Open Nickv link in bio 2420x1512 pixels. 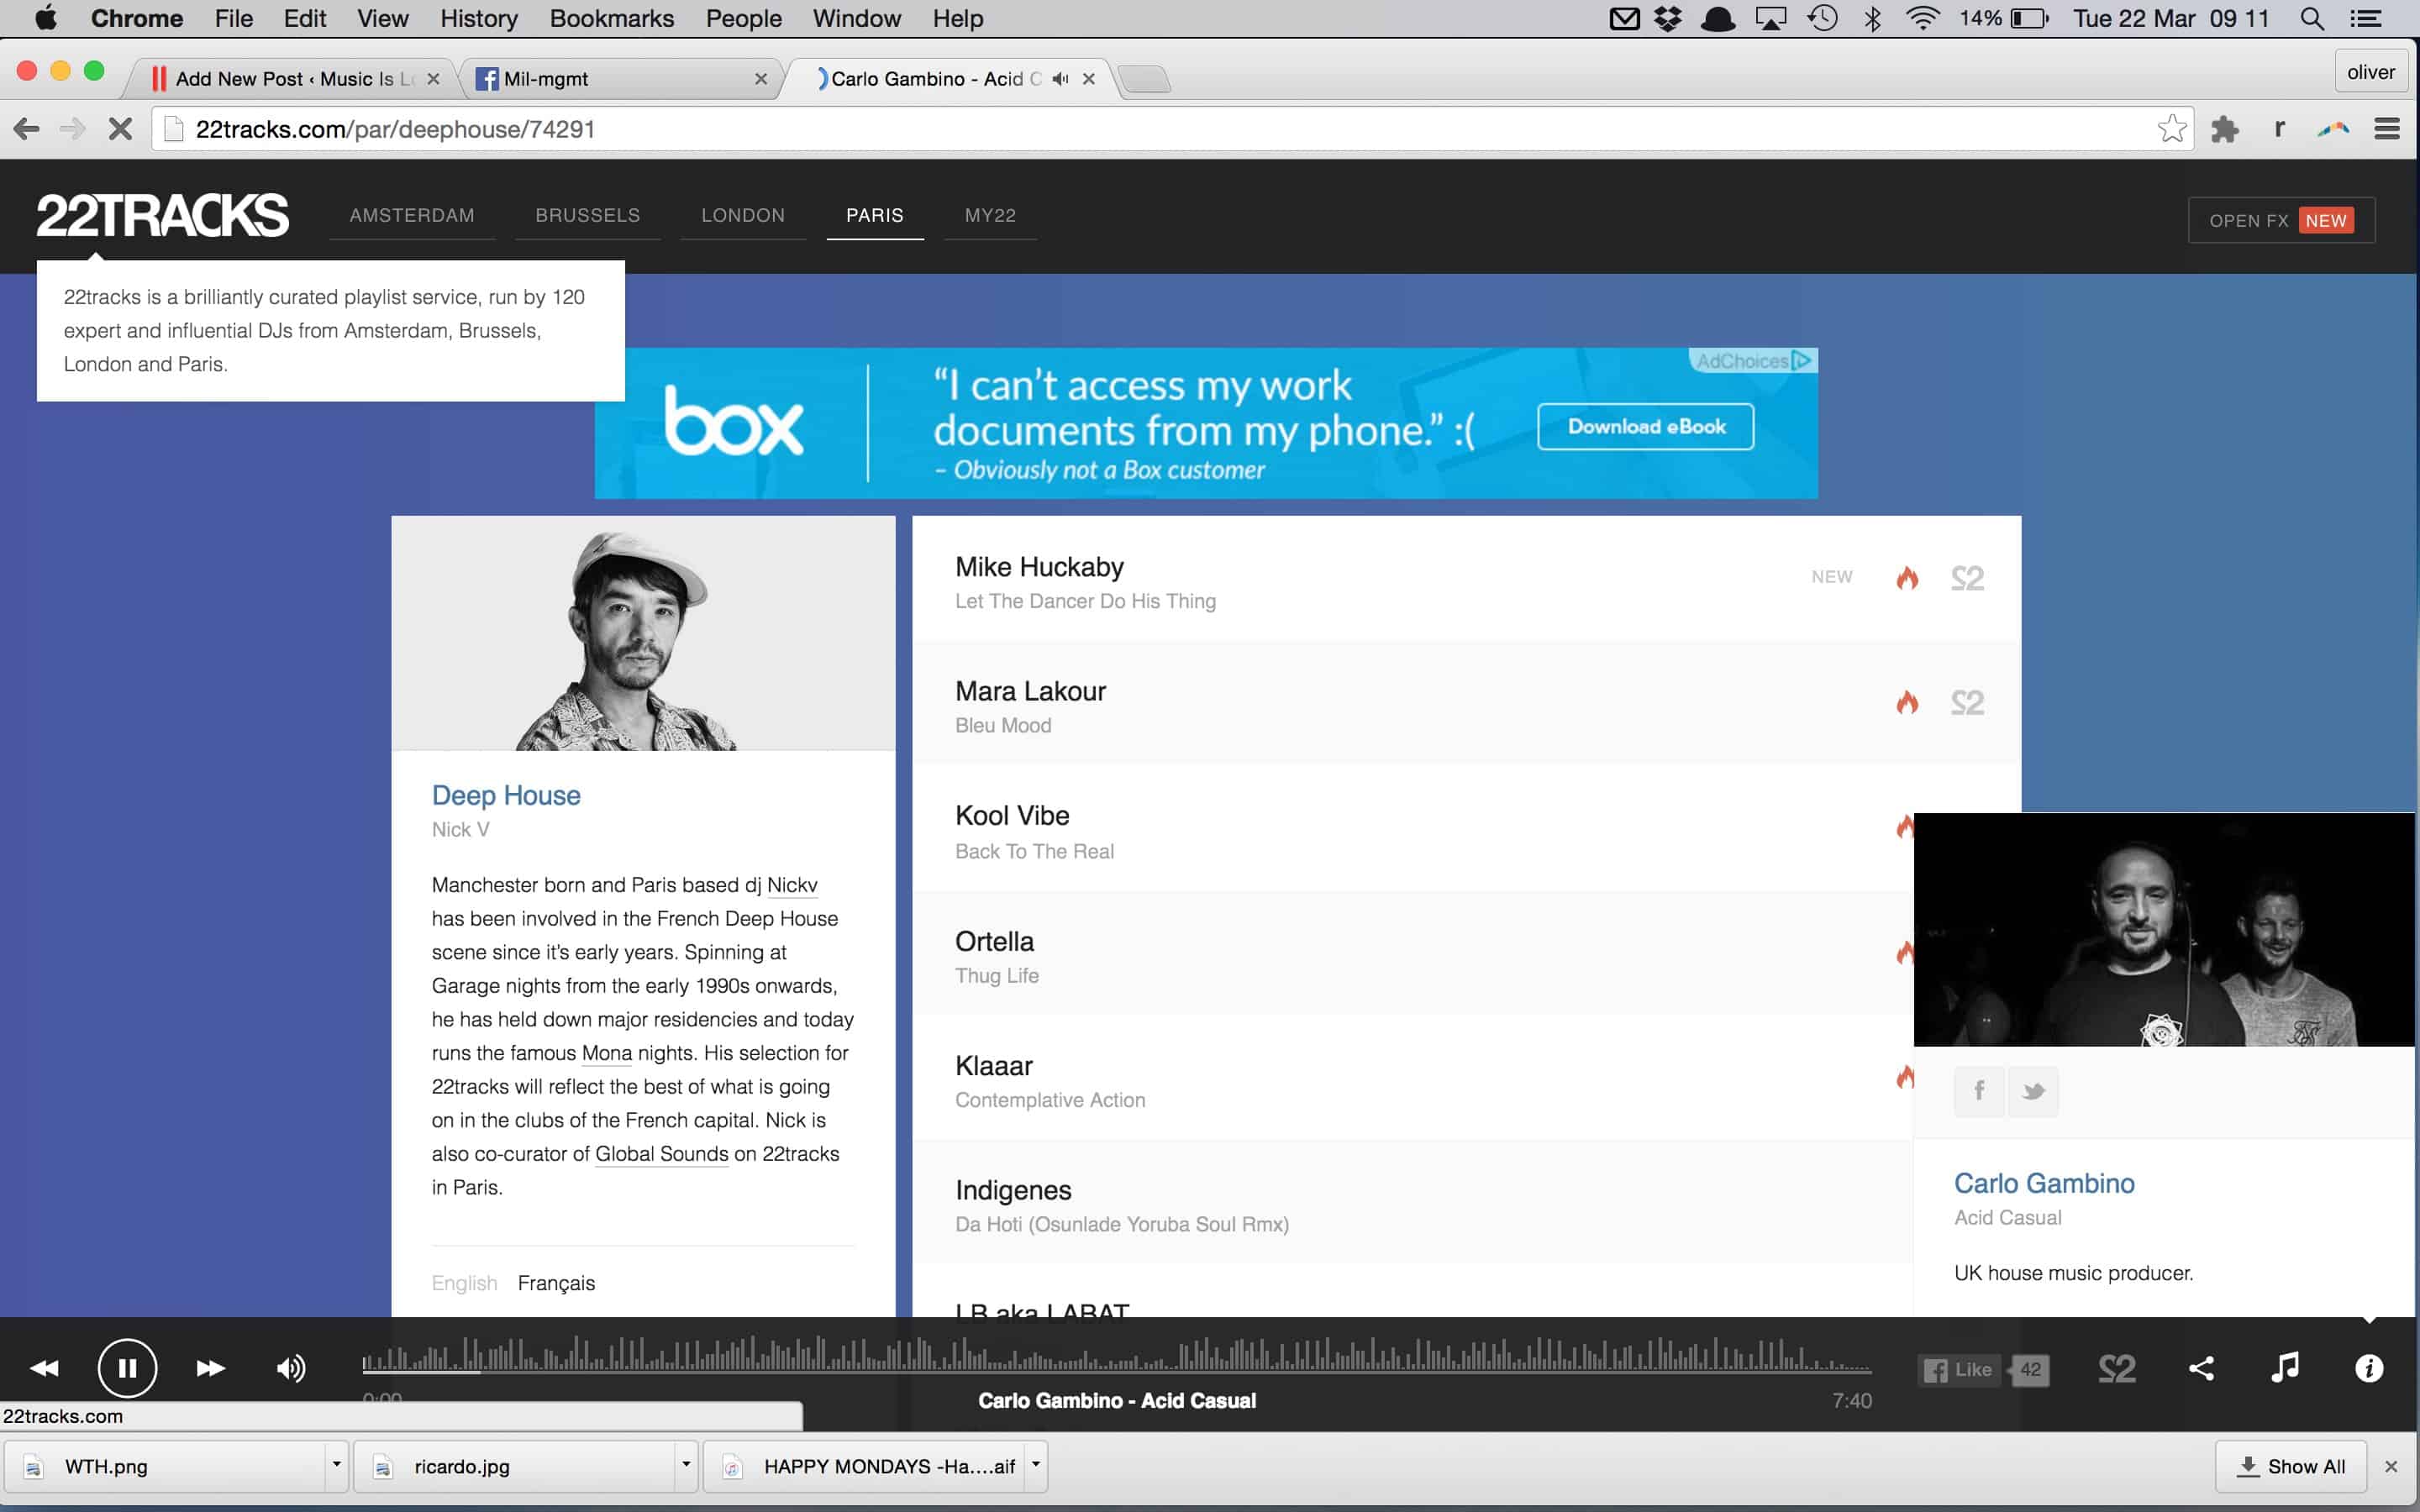pyautogui.click(x=792, y=885)
